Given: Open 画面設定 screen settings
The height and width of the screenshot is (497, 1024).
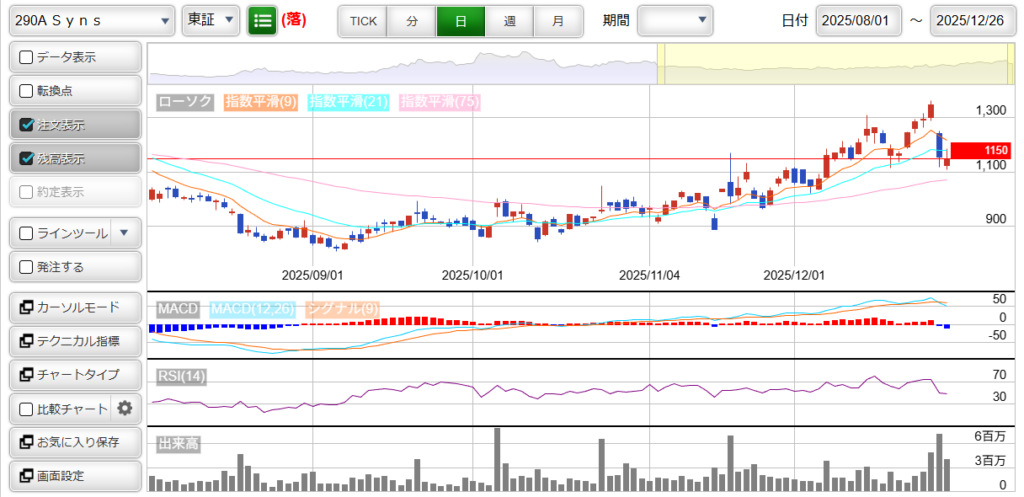Looking at the screenshot, I should pyautogui.click(x=74, y=476).
